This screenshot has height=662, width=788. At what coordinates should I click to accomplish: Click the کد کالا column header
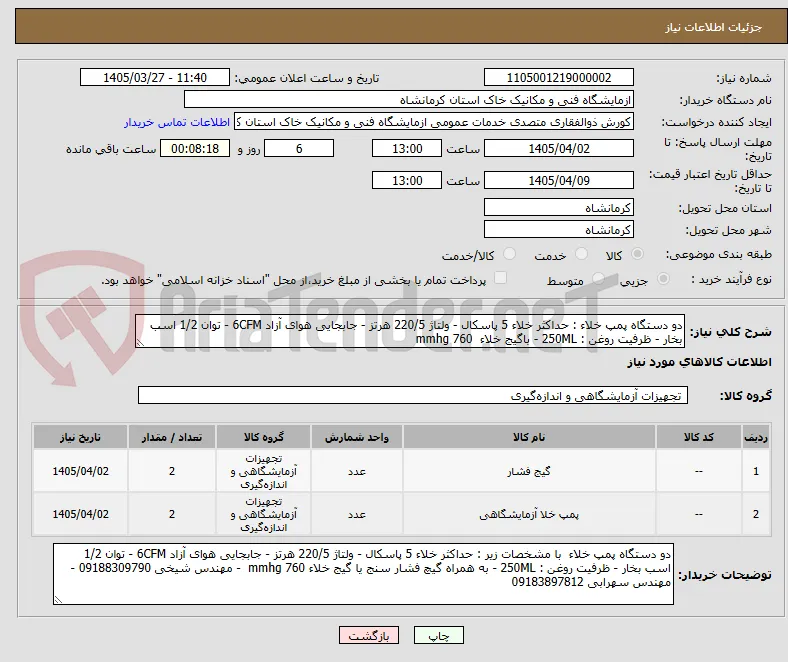click(698, 437)
